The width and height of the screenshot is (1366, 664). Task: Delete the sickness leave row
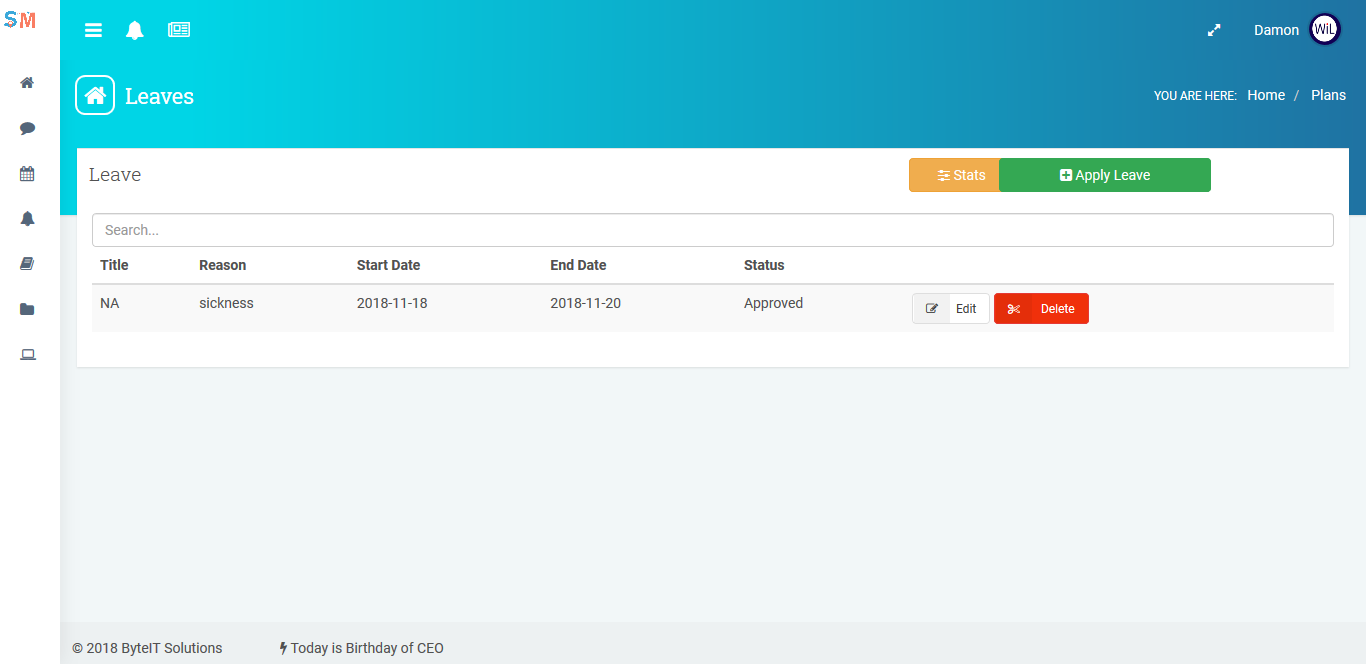point(1041,309)
